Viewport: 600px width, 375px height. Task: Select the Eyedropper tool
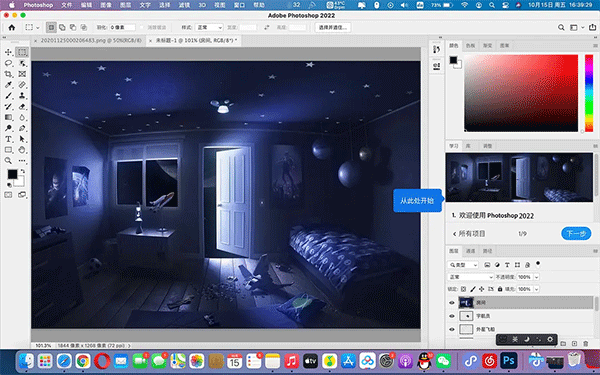8,85
